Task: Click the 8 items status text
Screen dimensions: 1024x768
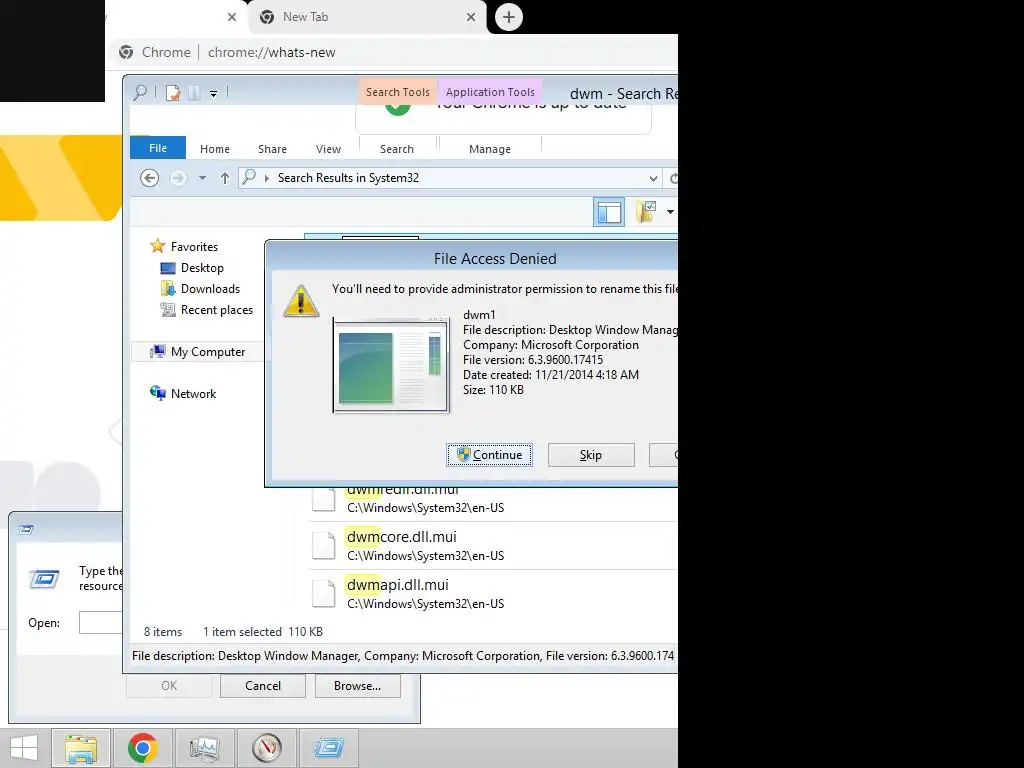Action: 163,632
